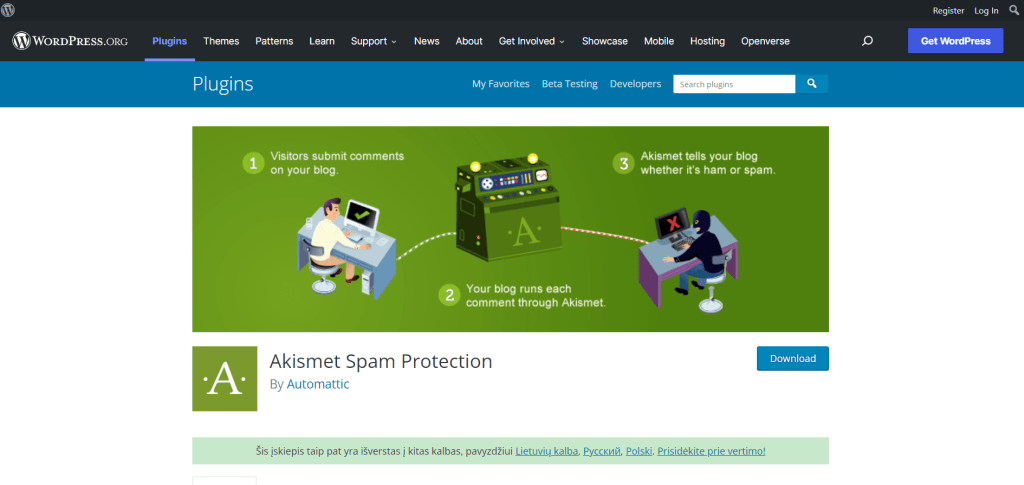Click the Get WordPress button
This screenshot has height=485, width=1024.
point(955,41)
